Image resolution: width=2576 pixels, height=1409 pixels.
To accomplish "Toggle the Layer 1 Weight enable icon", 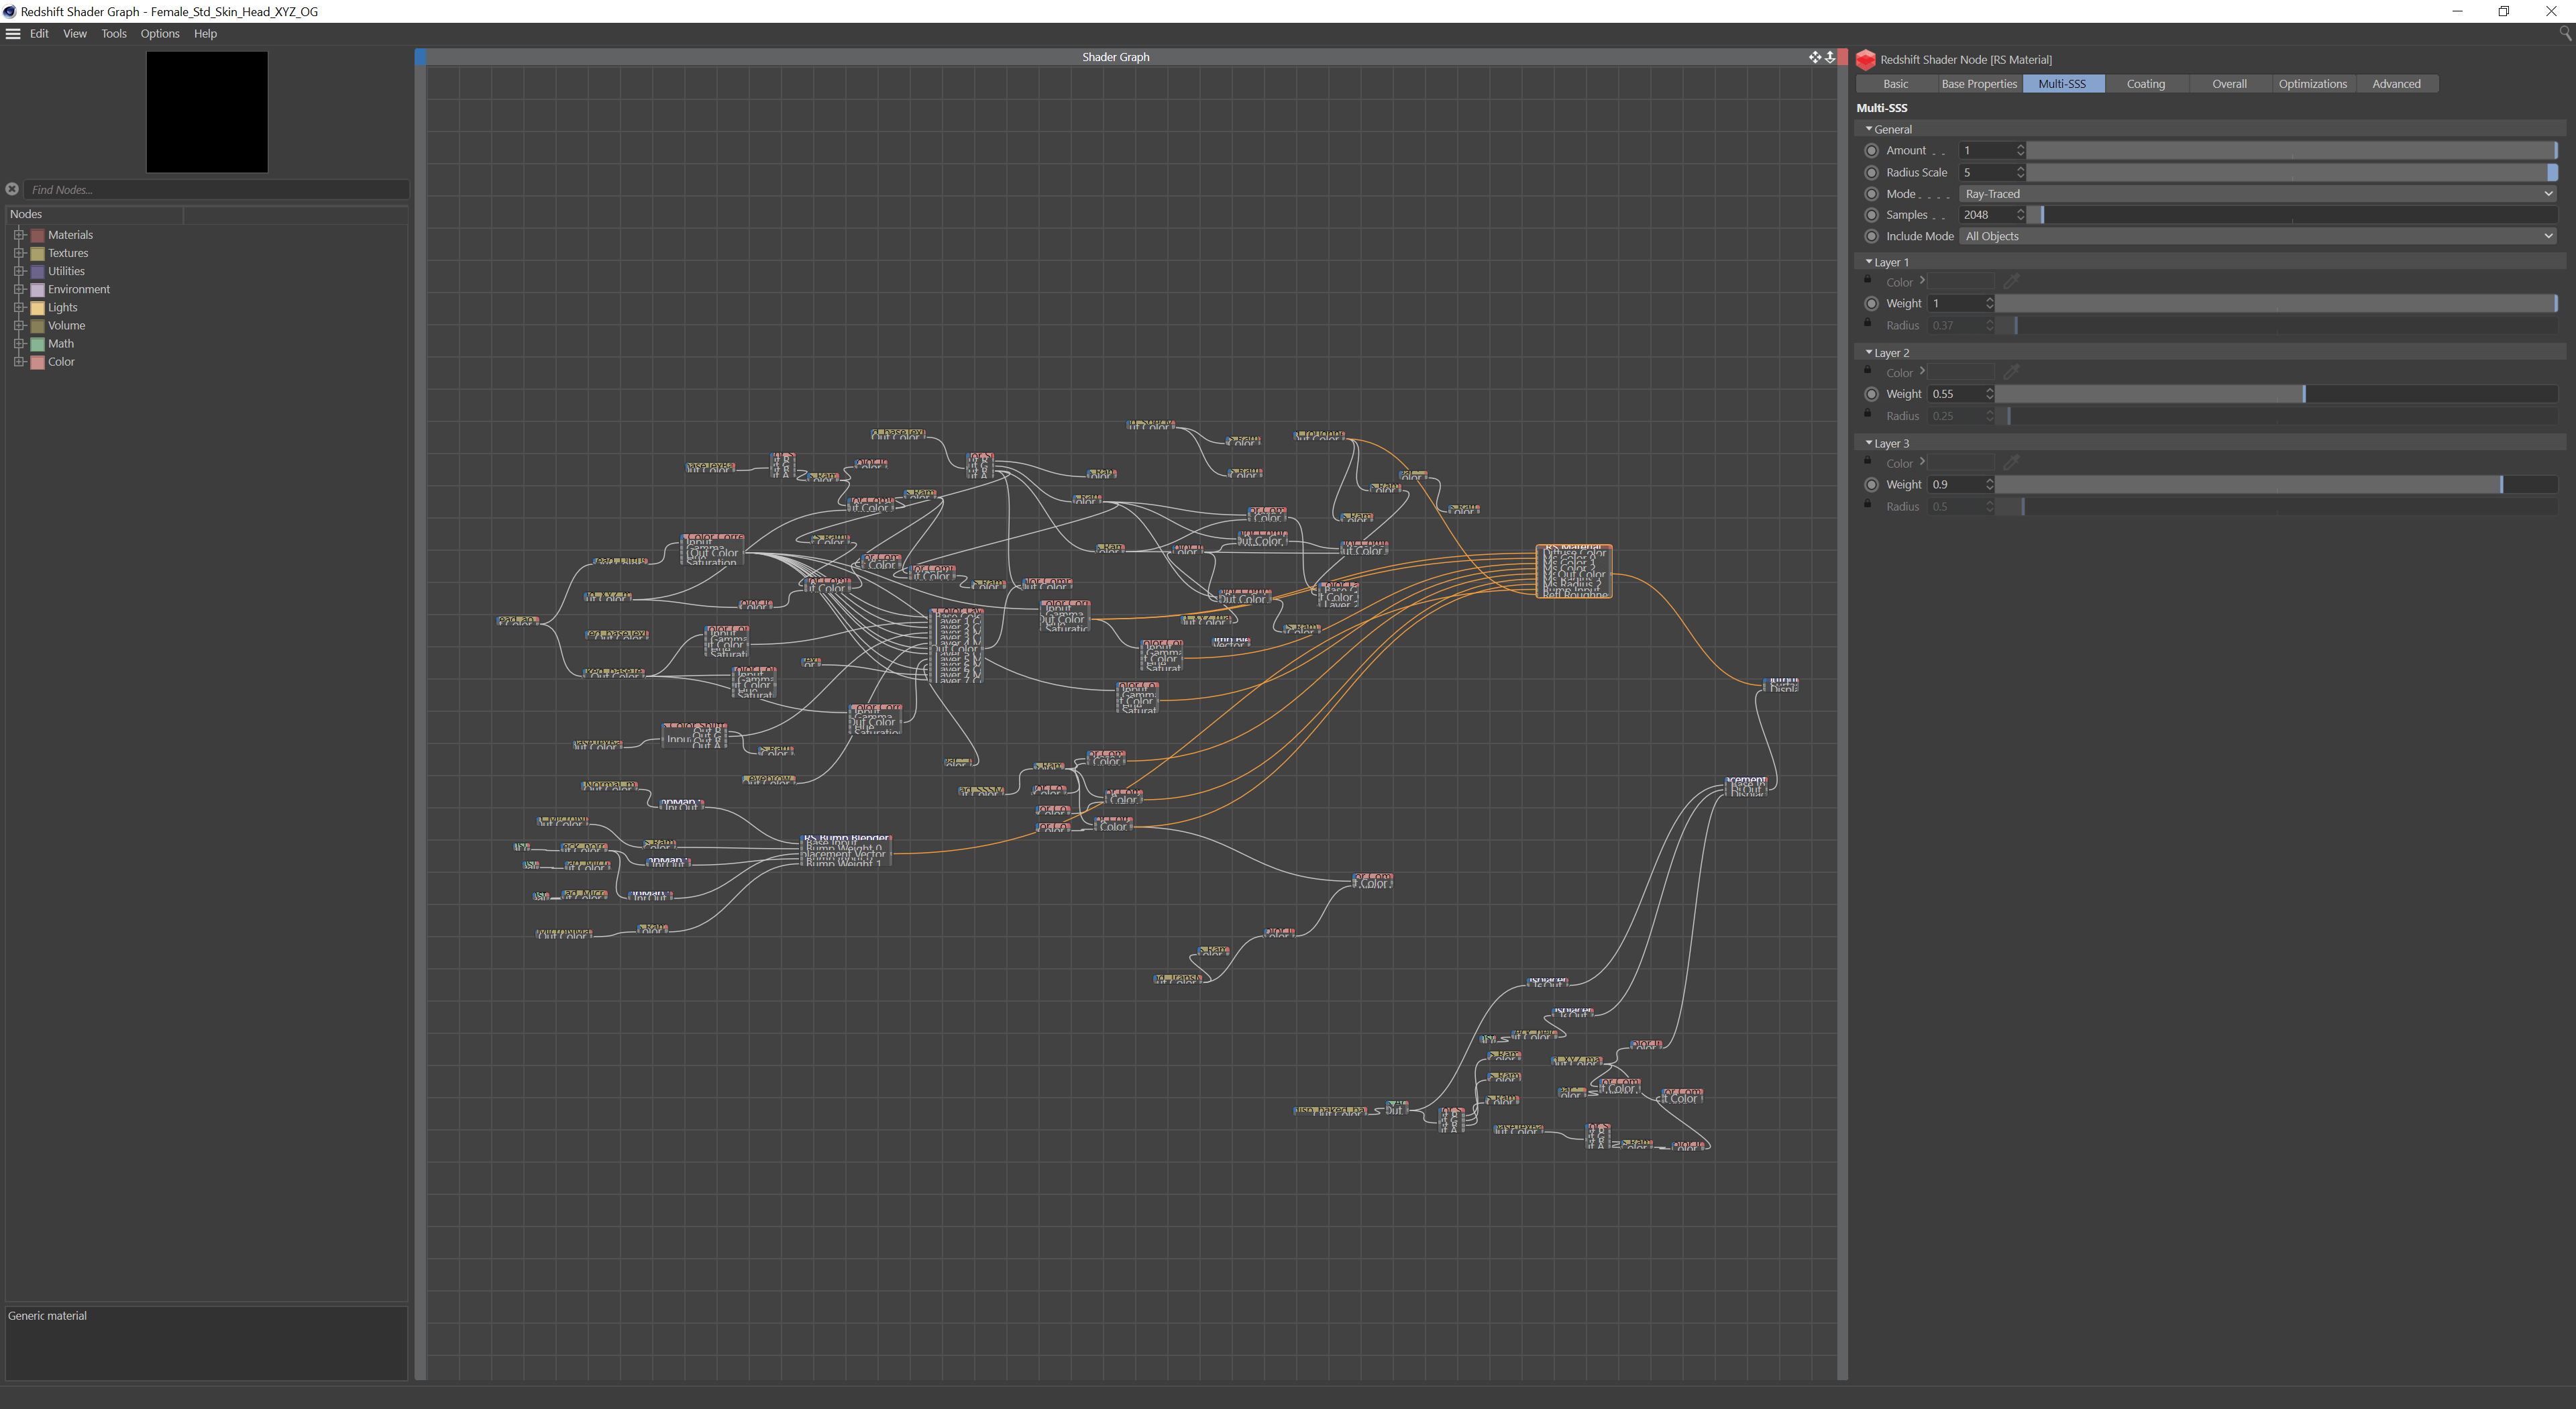I will pyautogui.click(x=1872, y=304).
